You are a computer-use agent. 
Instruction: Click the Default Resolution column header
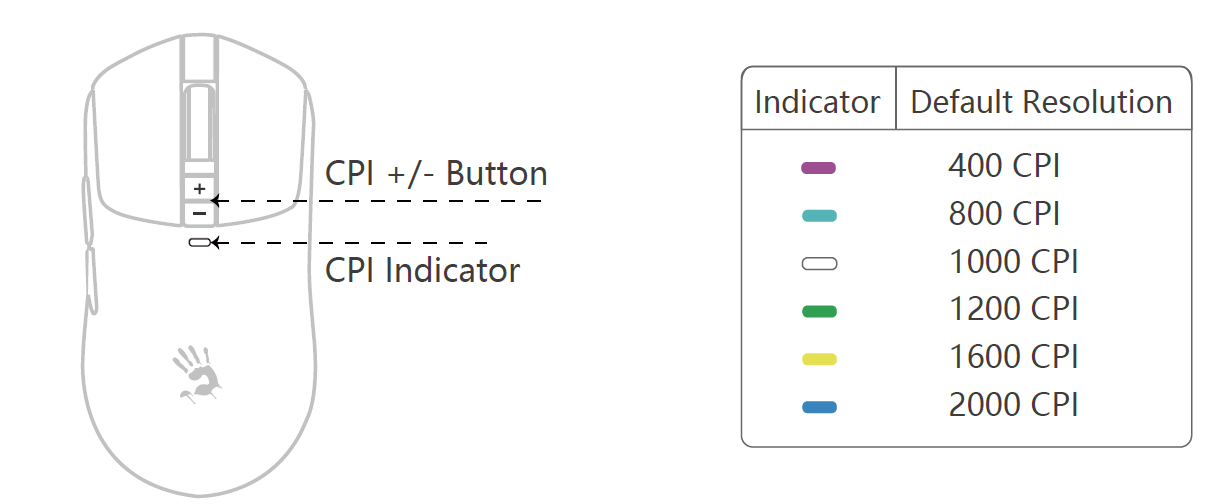[x=1041, y=102]
